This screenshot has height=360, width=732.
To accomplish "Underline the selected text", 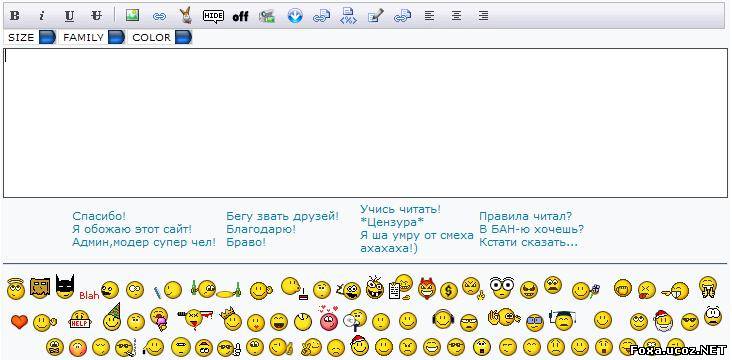I will click(70, 16).
